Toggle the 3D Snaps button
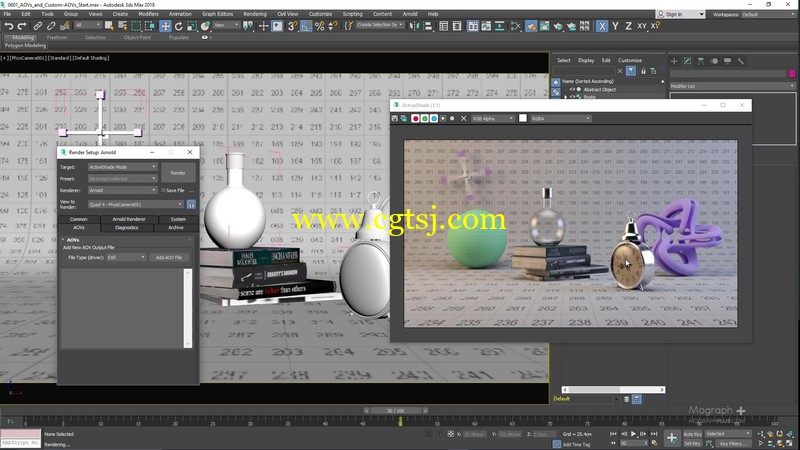The image size is (800, 450). point(292,26)
